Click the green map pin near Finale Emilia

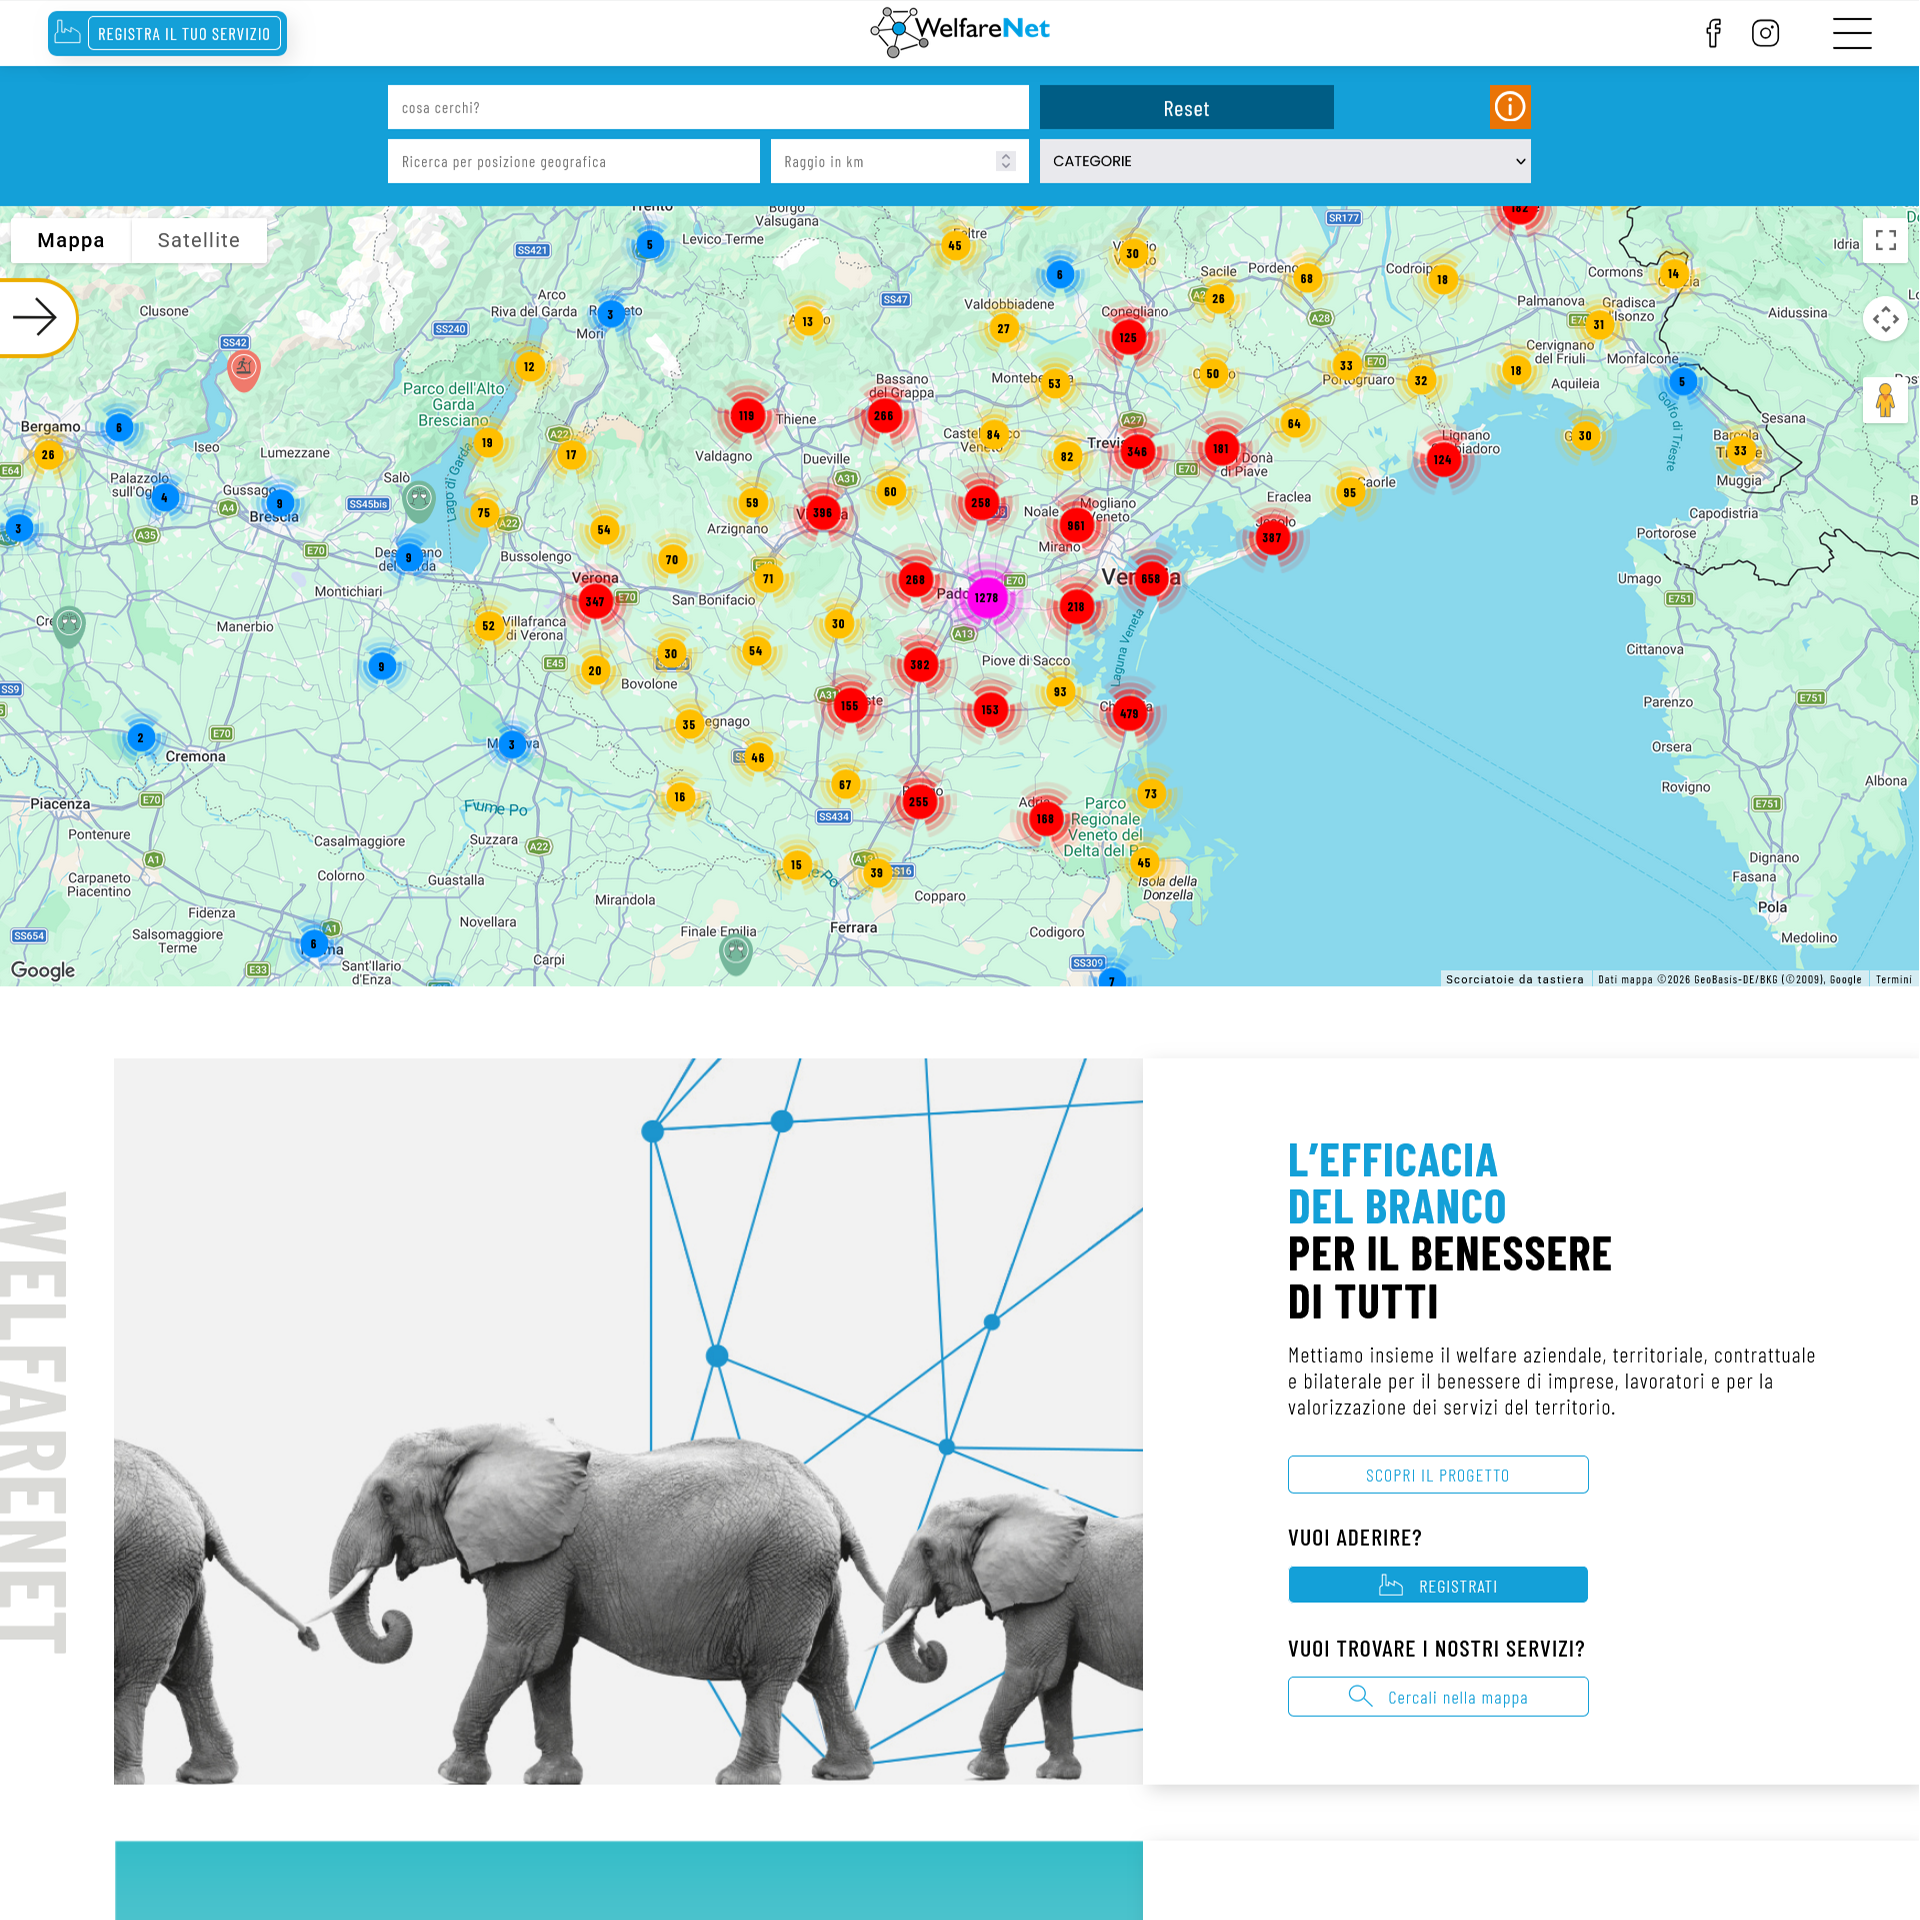click(736, 953)
